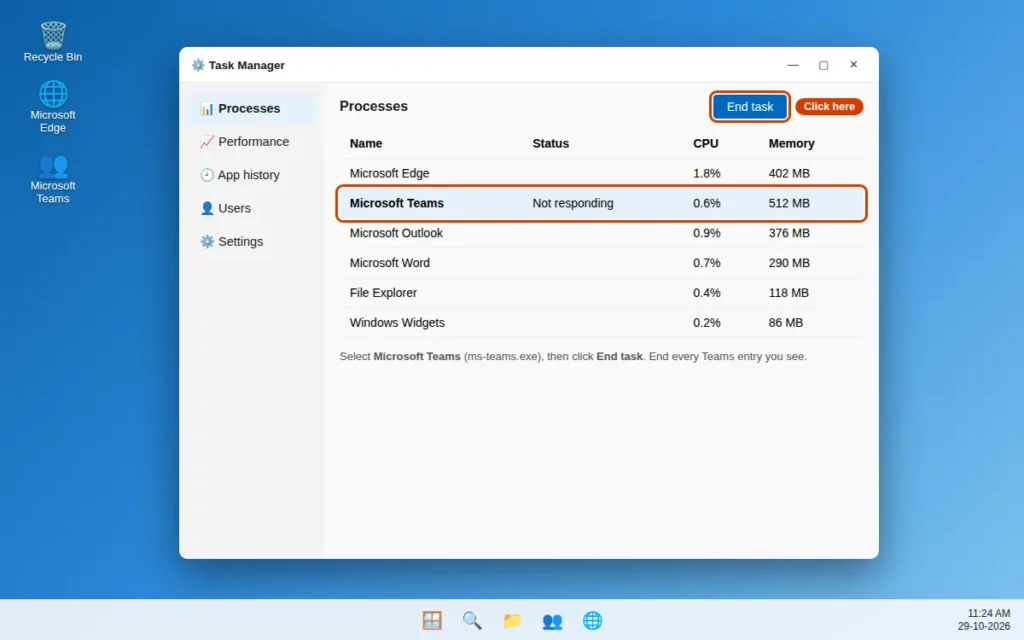1024x640 pixels.
Task: Click the 0.2% CPU value
Action: (707, 323)
